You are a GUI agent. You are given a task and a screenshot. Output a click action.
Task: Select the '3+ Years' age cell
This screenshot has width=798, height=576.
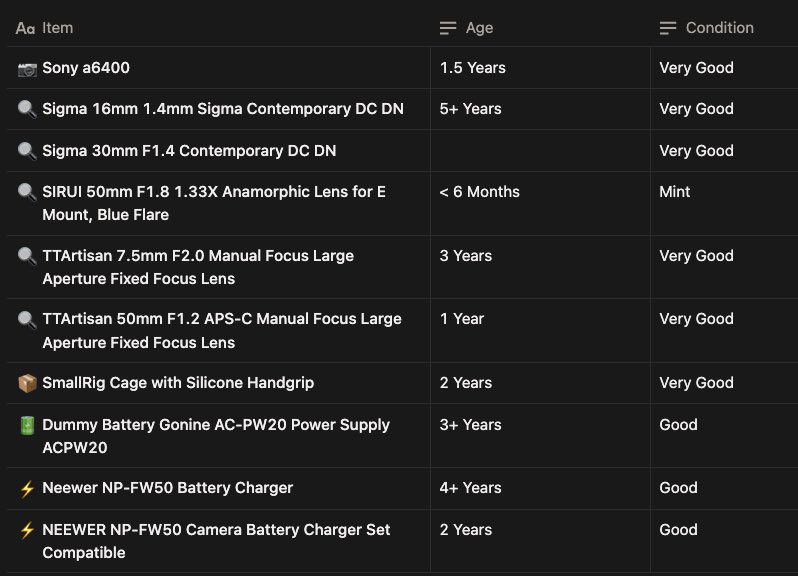[x=540, y=436]
